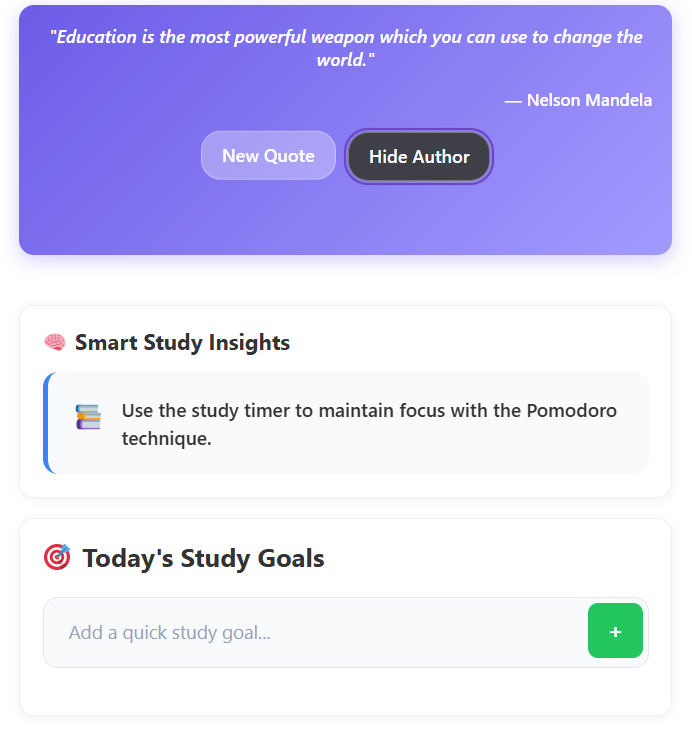Click the word "technique." in the tip
Viewport: 692px width, 734px height.
(167, 439)
